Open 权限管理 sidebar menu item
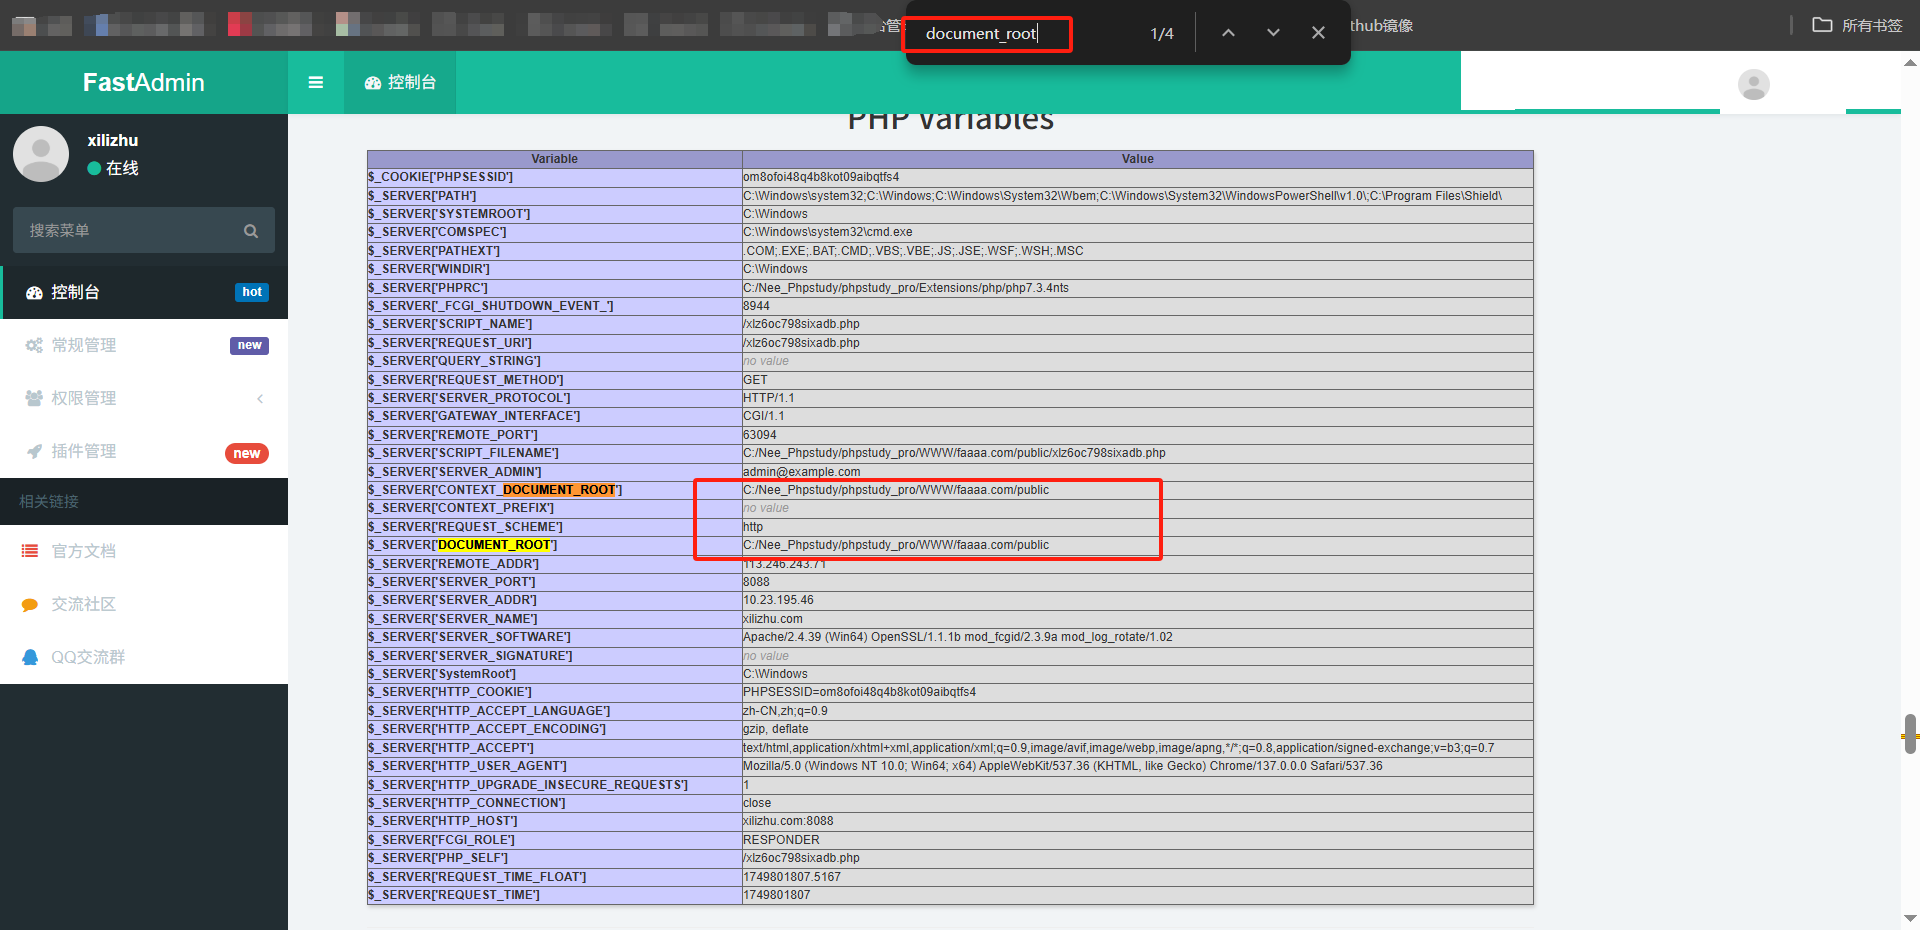The height and width of the screenshot is (930, 1920). coord(144,398)
